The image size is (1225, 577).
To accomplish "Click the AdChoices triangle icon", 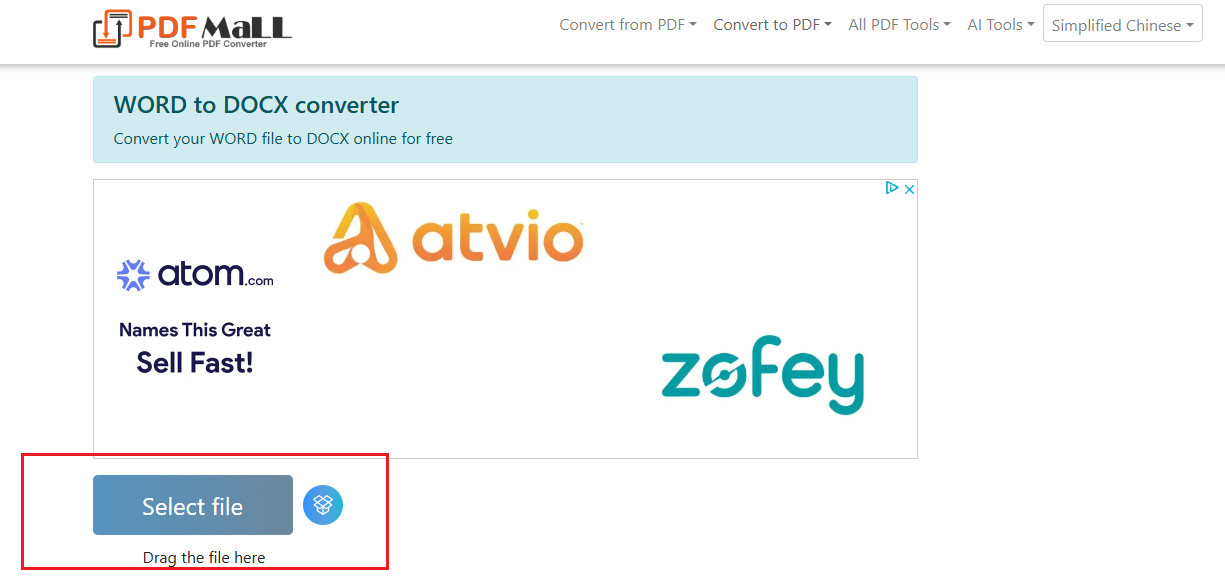I will pyautogui.click(x=893, y=189).
